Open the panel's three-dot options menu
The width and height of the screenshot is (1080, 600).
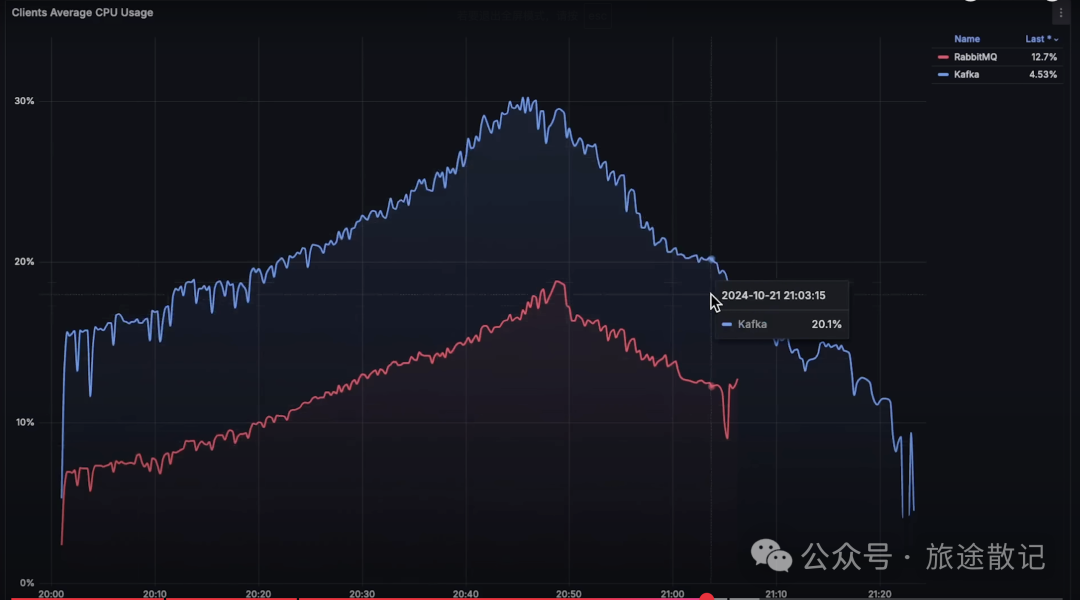[x=1061, y=13]
